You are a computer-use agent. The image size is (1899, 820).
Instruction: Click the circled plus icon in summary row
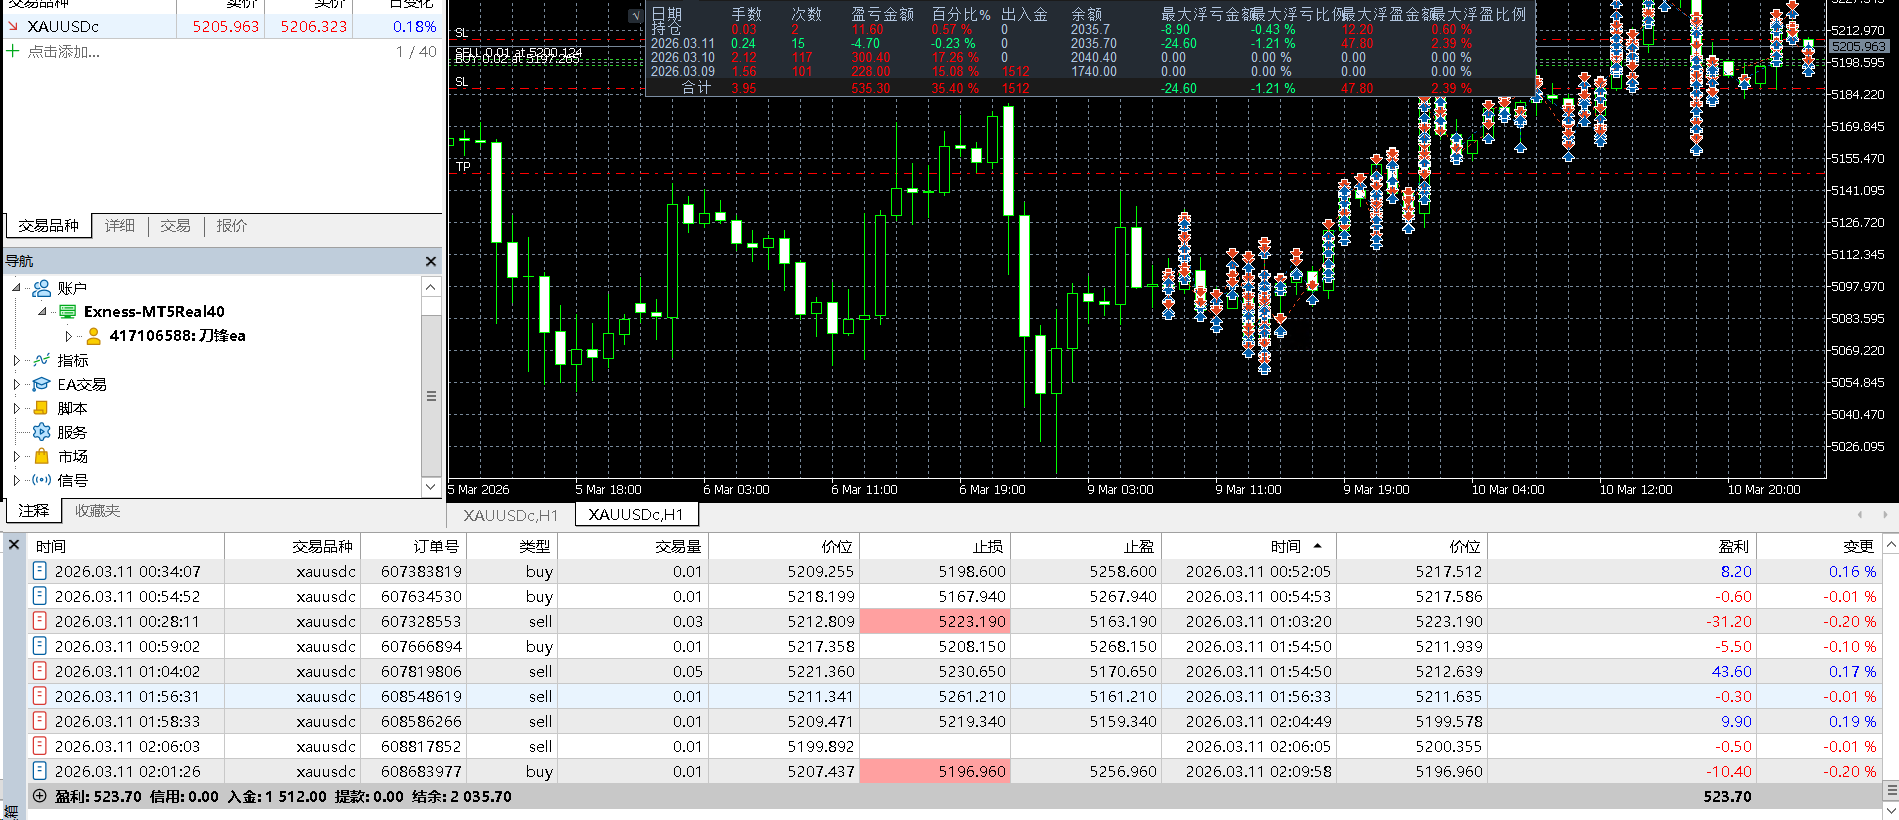pos(40,796)
